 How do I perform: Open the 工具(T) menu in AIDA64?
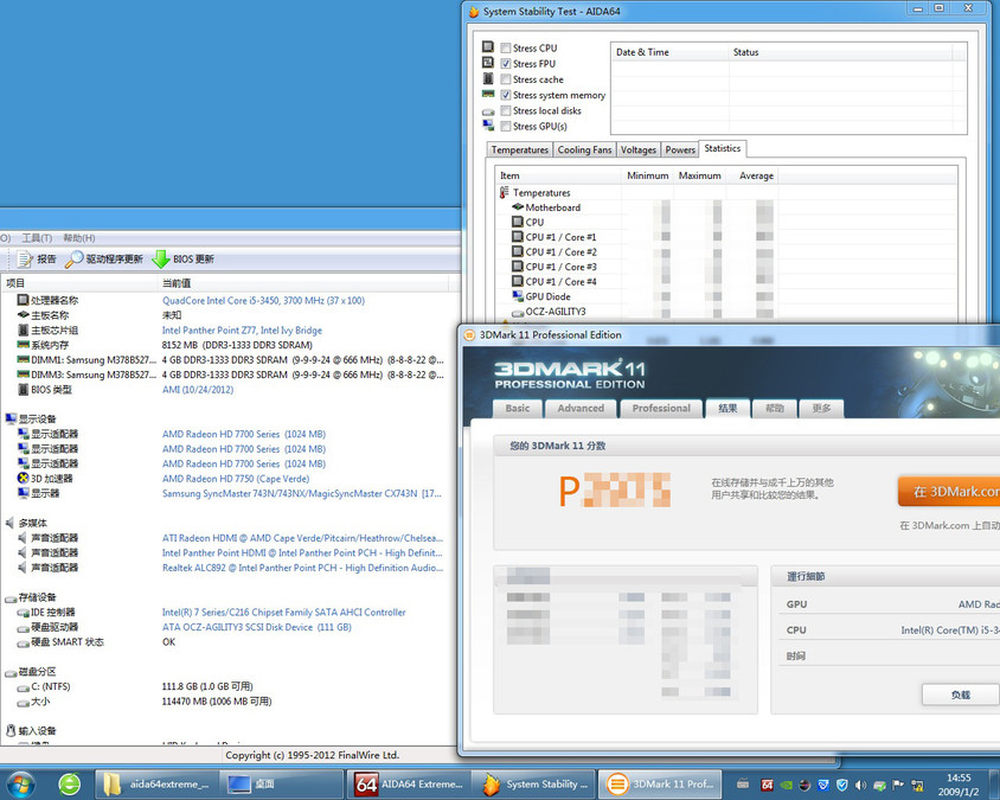[x=37, y=238]
